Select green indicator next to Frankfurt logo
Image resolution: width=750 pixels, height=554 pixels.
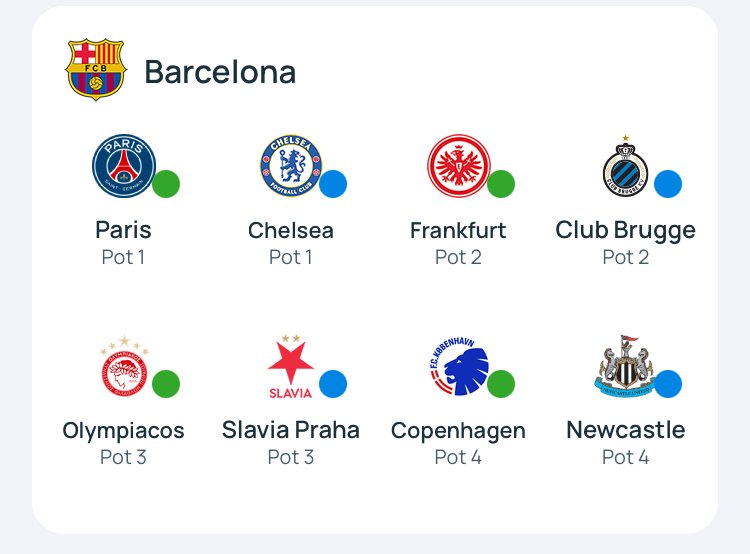[501, 184]
